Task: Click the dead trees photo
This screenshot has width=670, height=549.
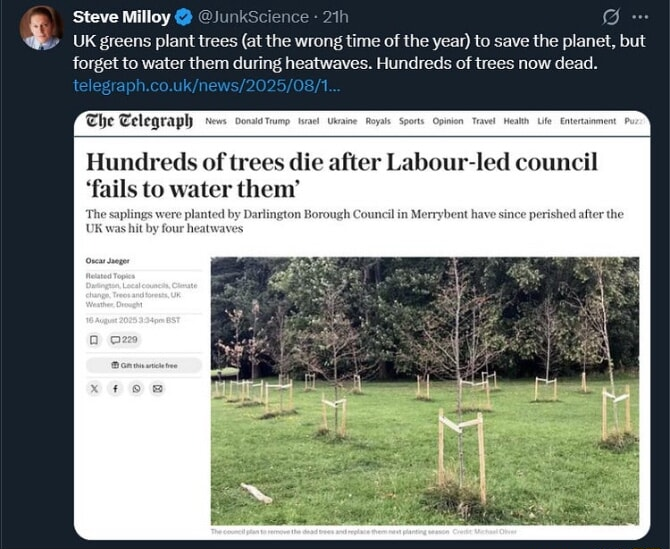Action: pyautogui.click(x=425, y=391)
